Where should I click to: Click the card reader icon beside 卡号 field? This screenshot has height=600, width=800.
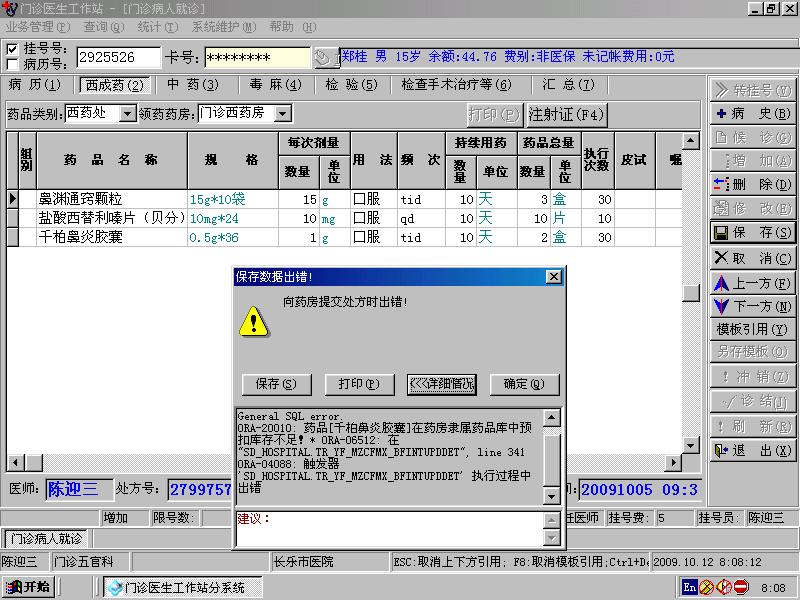pyautogui.click(x=325, y=58)
